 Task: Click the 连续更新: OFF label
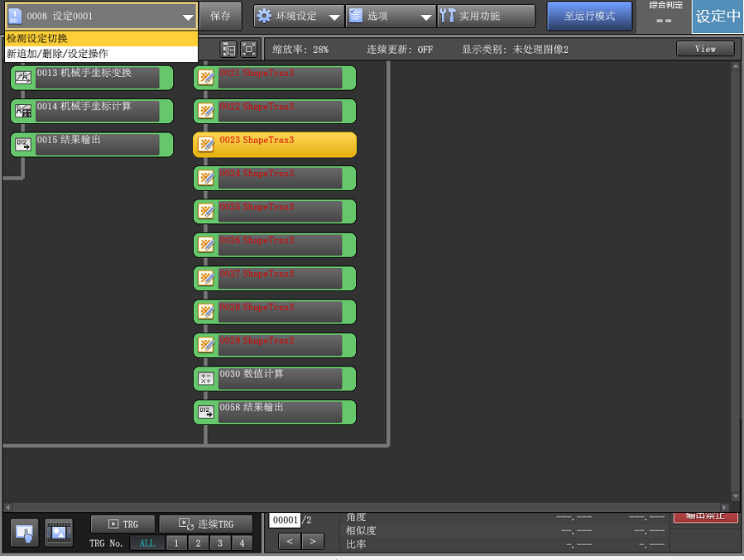[x=400, y=49]
